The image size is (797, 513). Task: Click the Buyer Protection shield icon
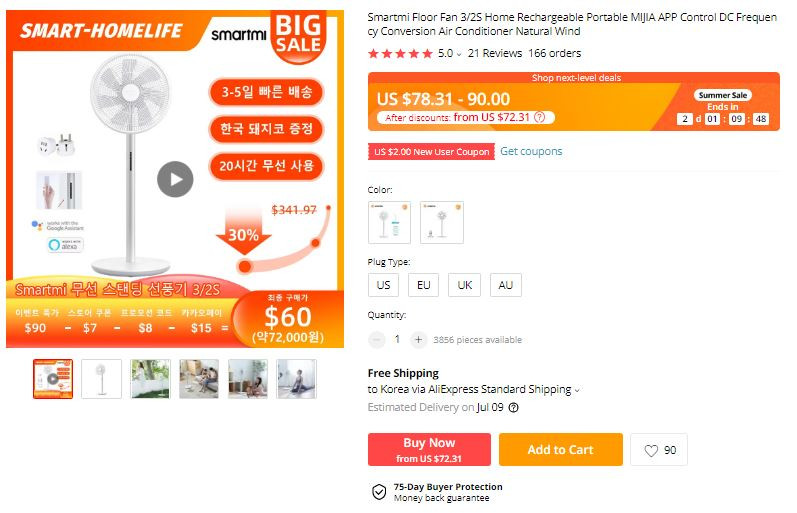[x=379, y=492]
